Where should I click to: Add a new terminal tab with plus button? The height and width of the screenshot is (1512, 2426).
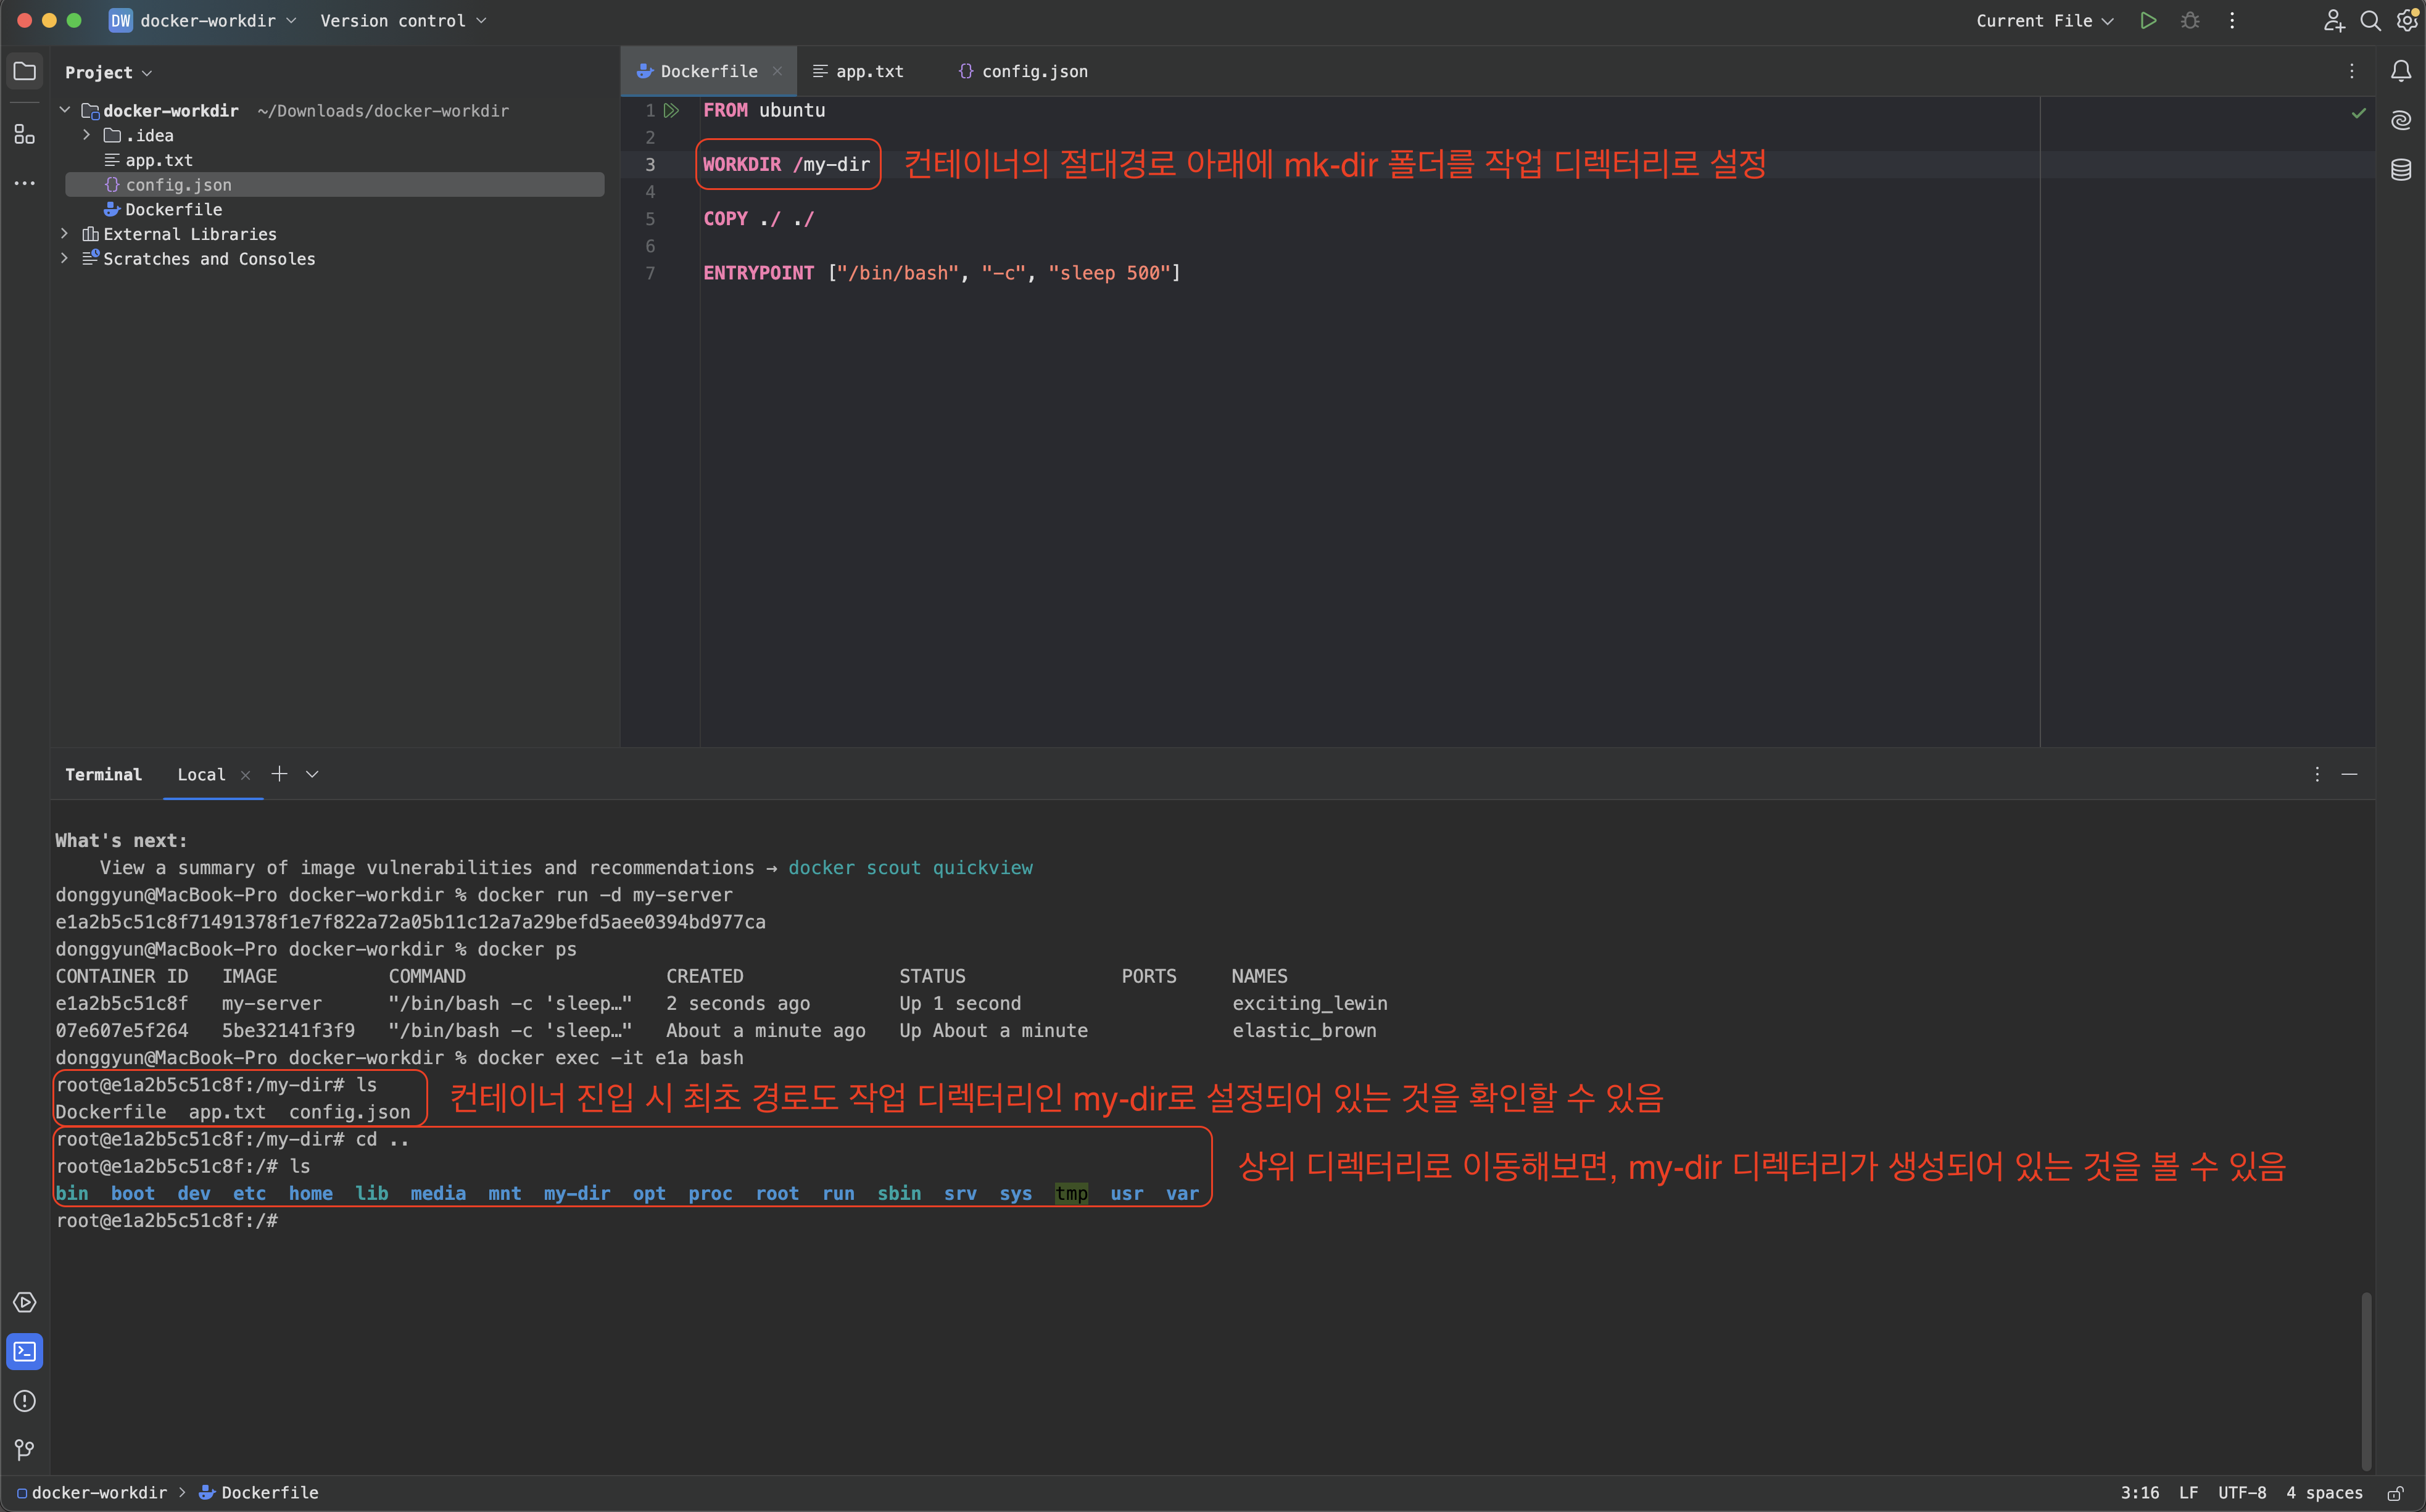[279, 774]
